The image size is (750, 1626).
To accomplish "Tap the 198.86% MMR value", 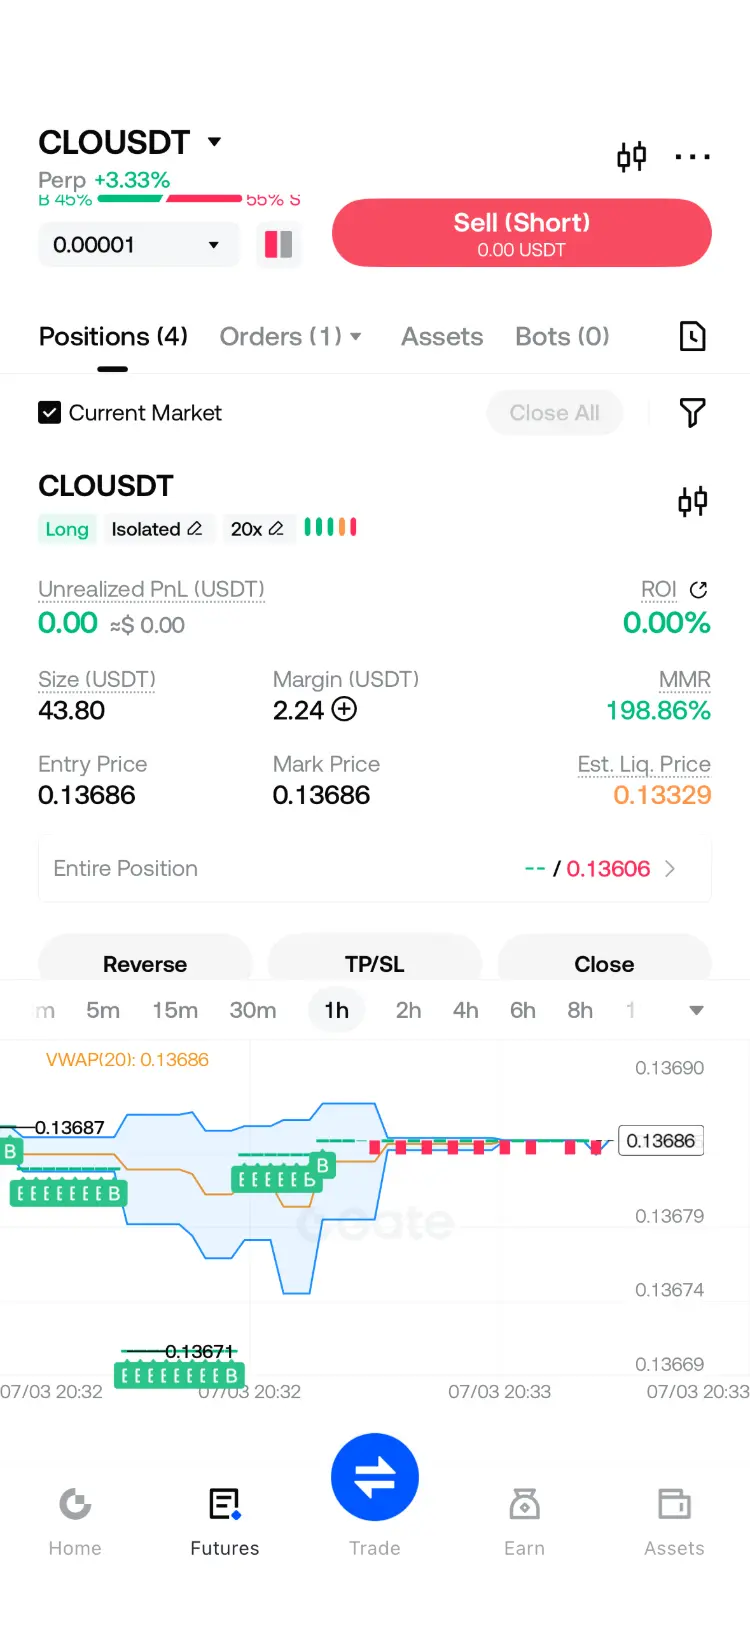I will 658,711.
